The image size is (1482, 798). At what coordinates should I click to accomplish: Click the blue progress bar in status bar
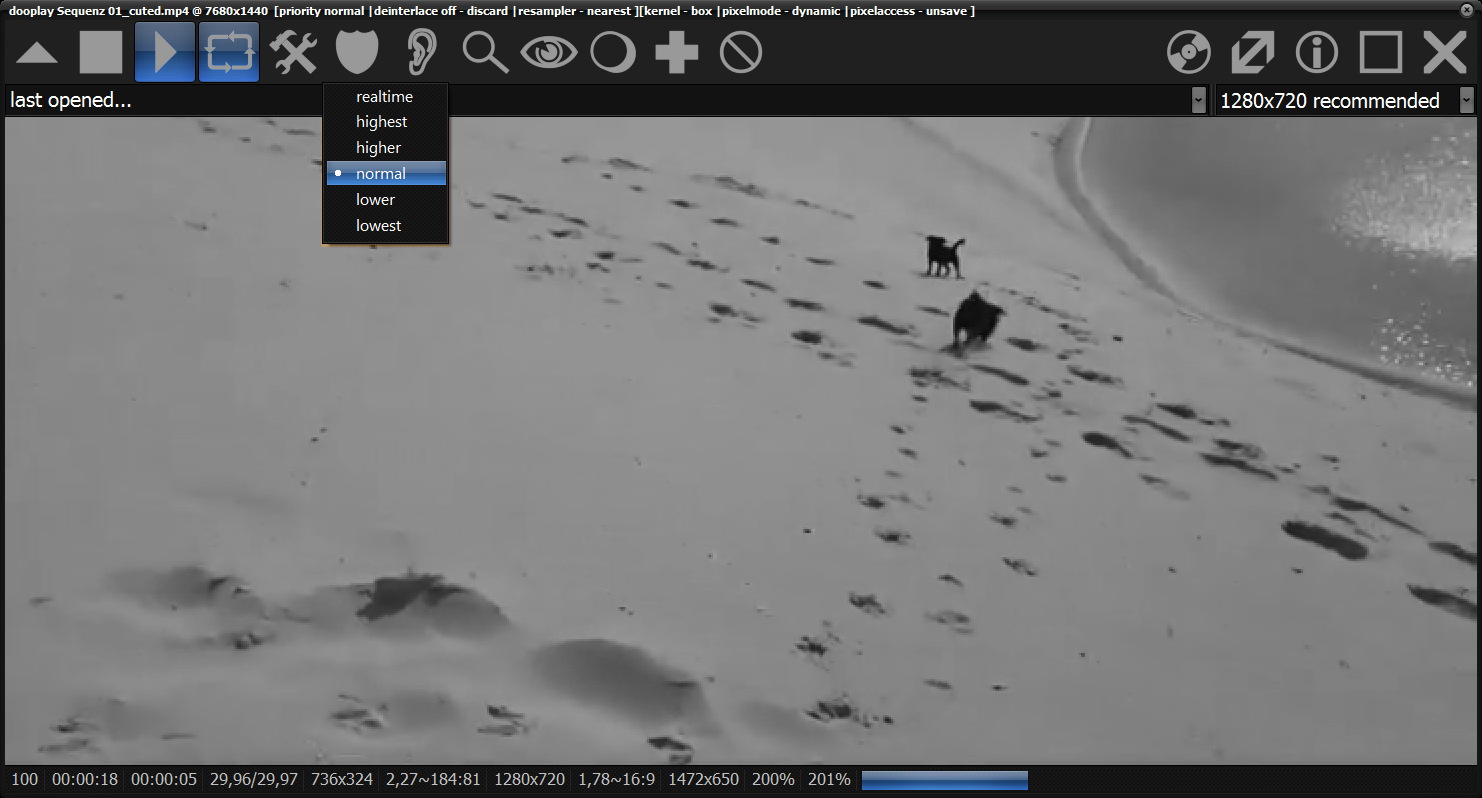pos(944,780)
